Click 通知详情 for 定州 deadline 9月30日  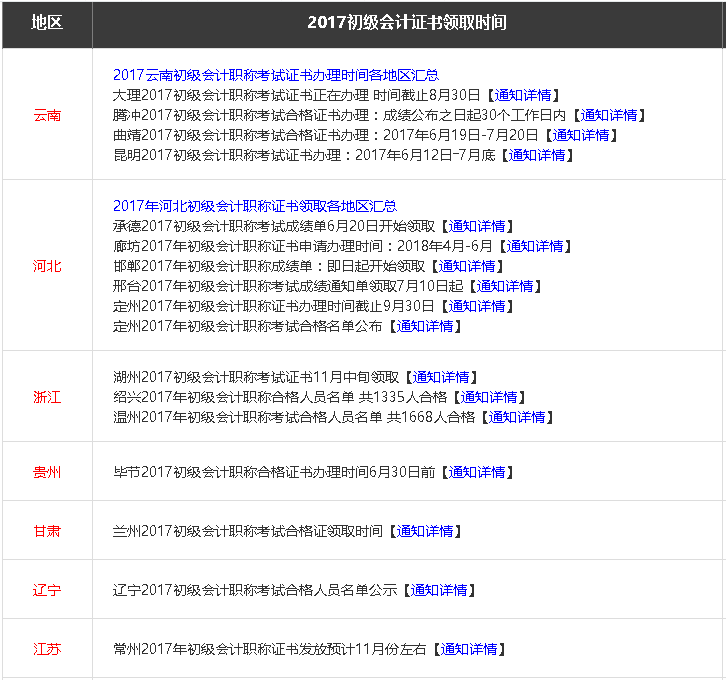(x=476, y=306)
